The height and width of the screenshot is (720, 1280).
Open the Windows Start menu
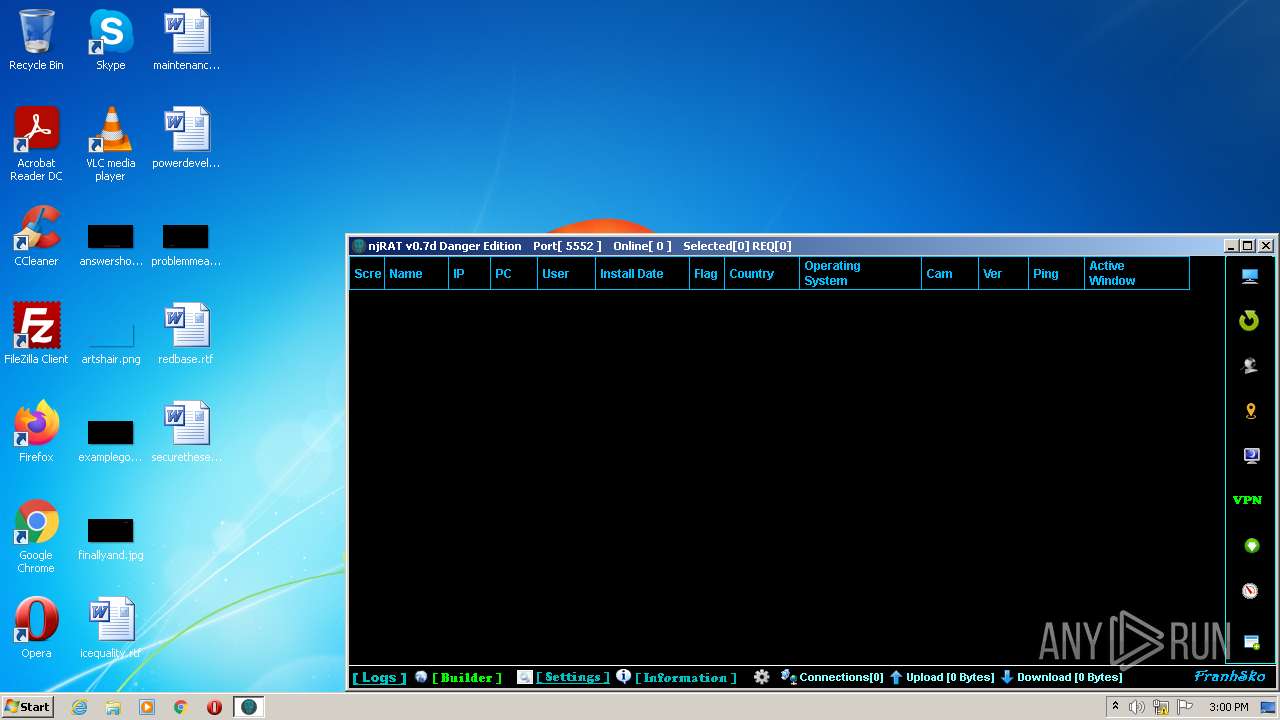27,706
